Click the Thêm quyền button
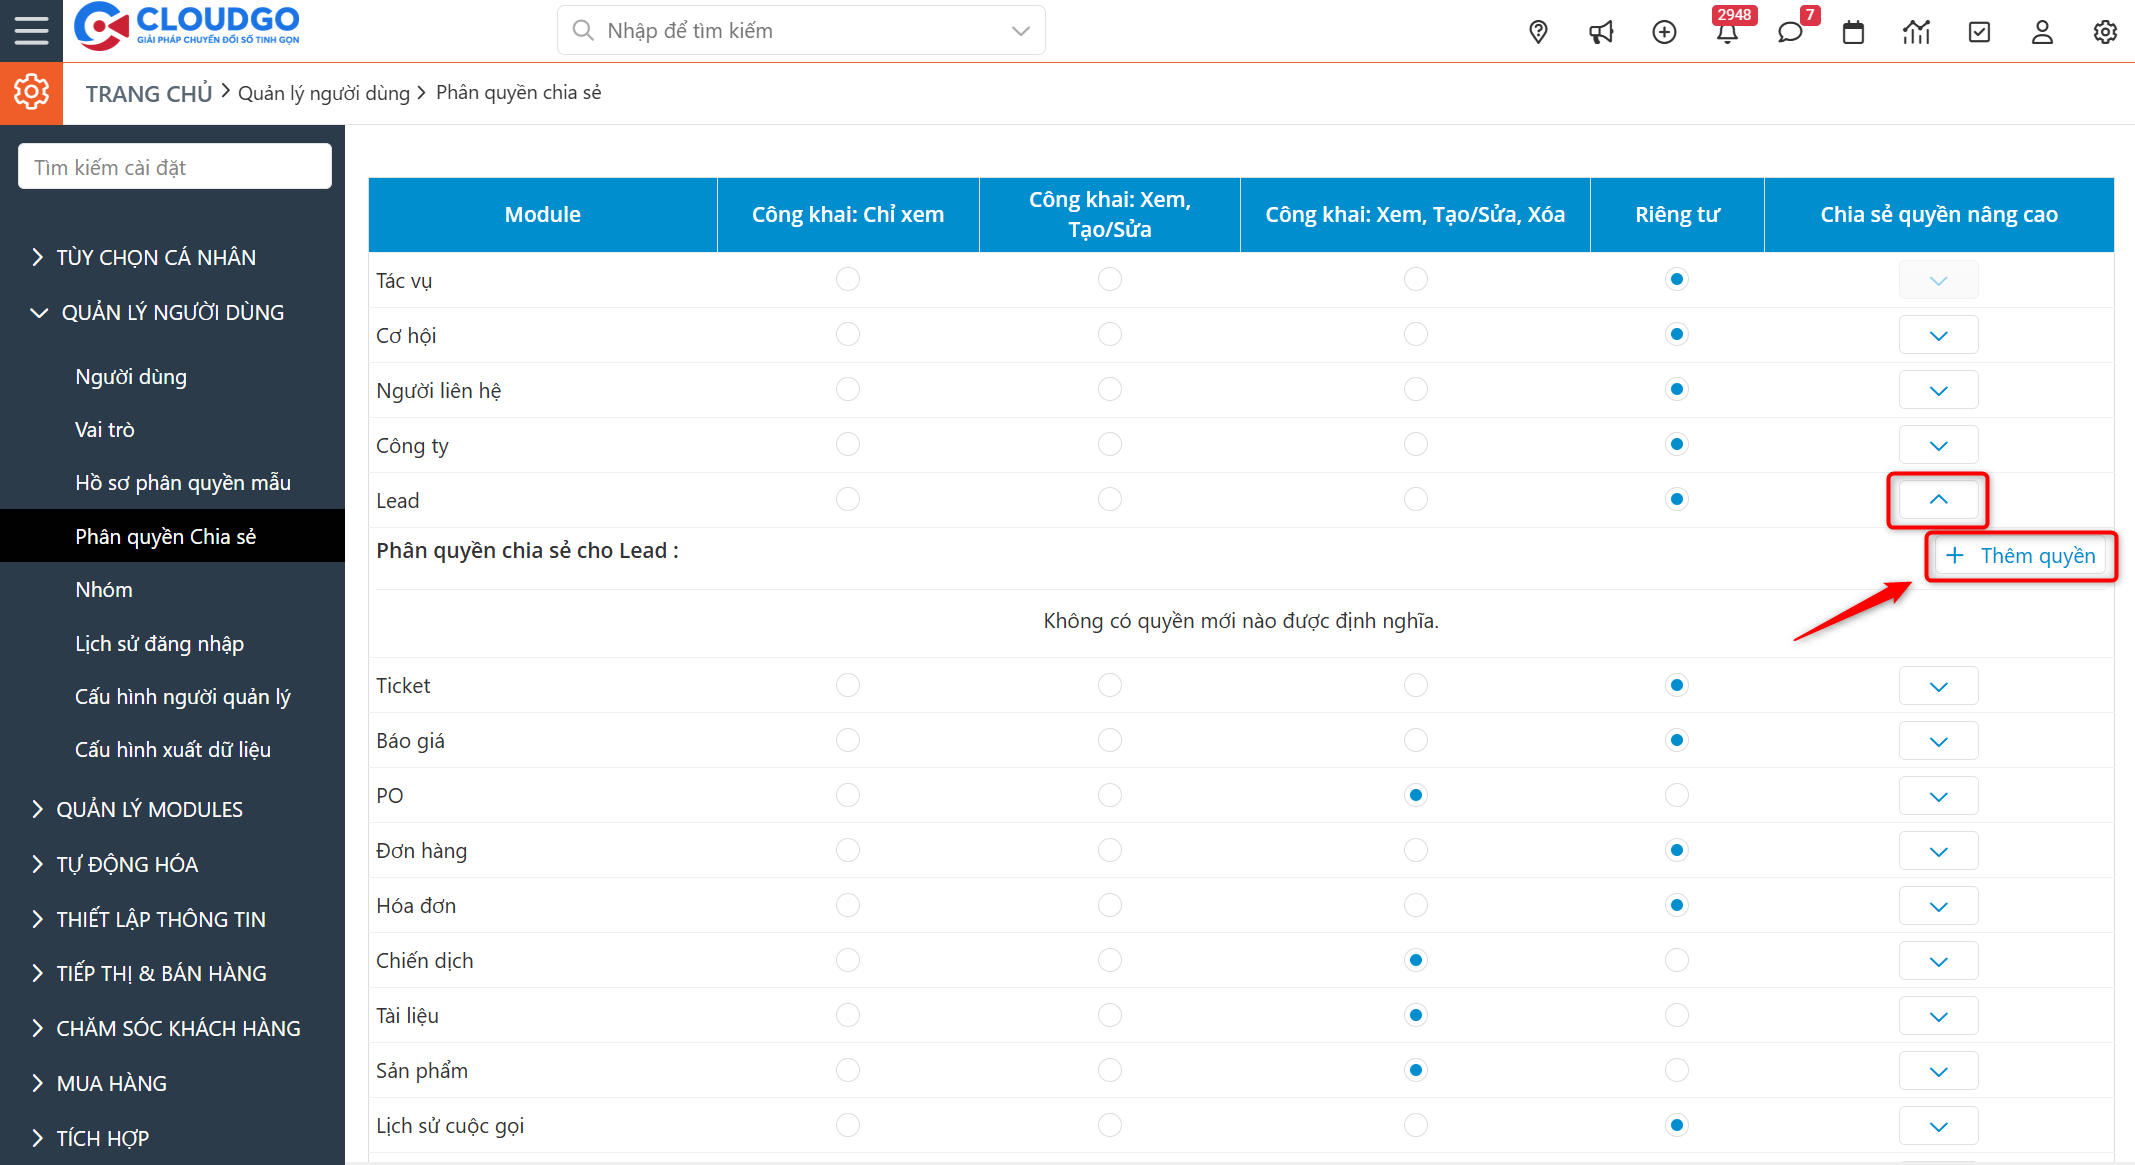 (x=2020, y=556)
